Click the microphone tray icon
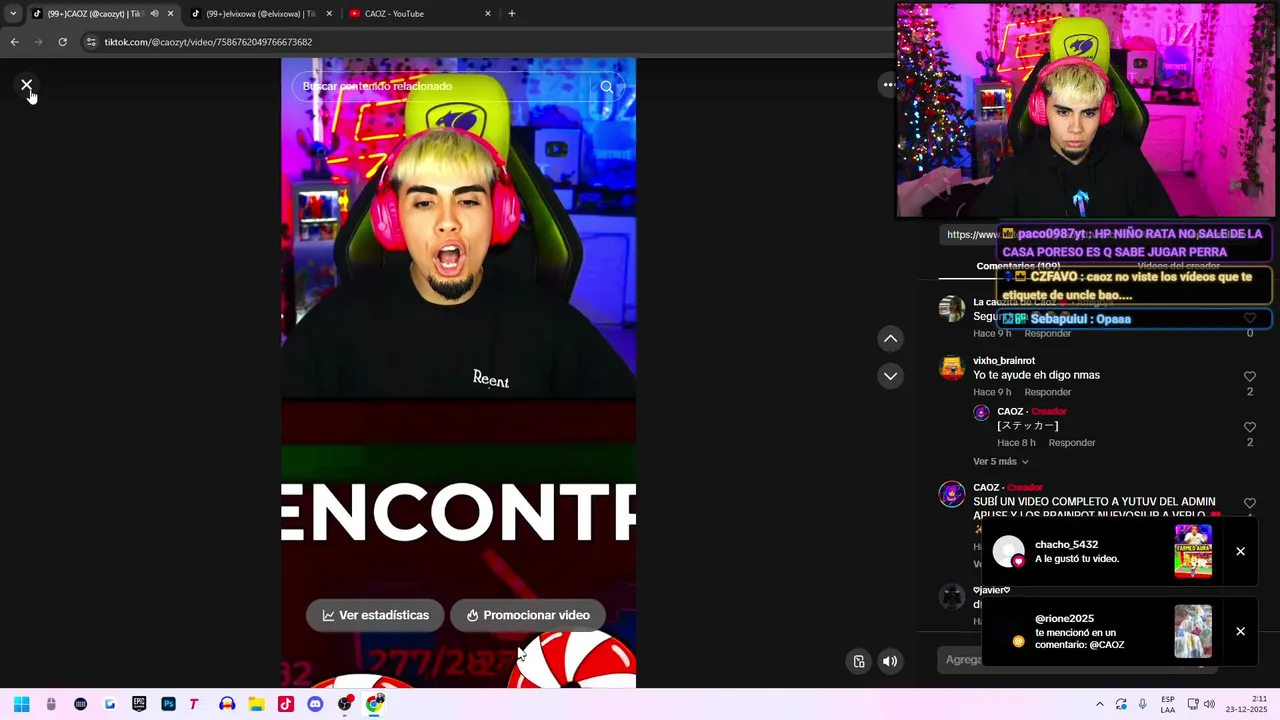Image resolution: width=1280 pixels, height=720 pixels. [x=1142, y=704]
